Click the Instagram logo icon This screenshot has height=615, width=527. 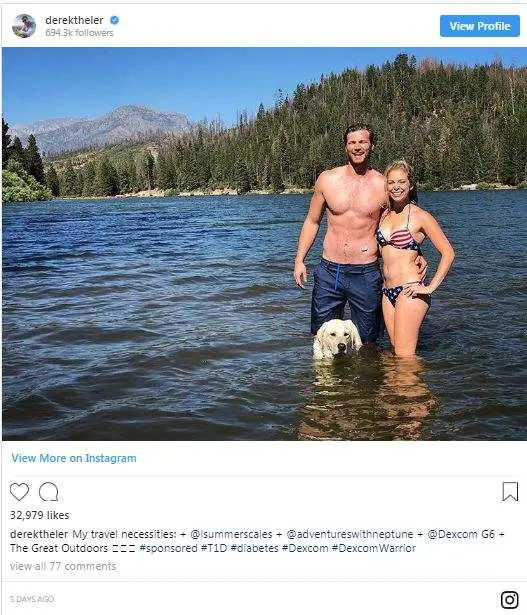click(509, 599)
